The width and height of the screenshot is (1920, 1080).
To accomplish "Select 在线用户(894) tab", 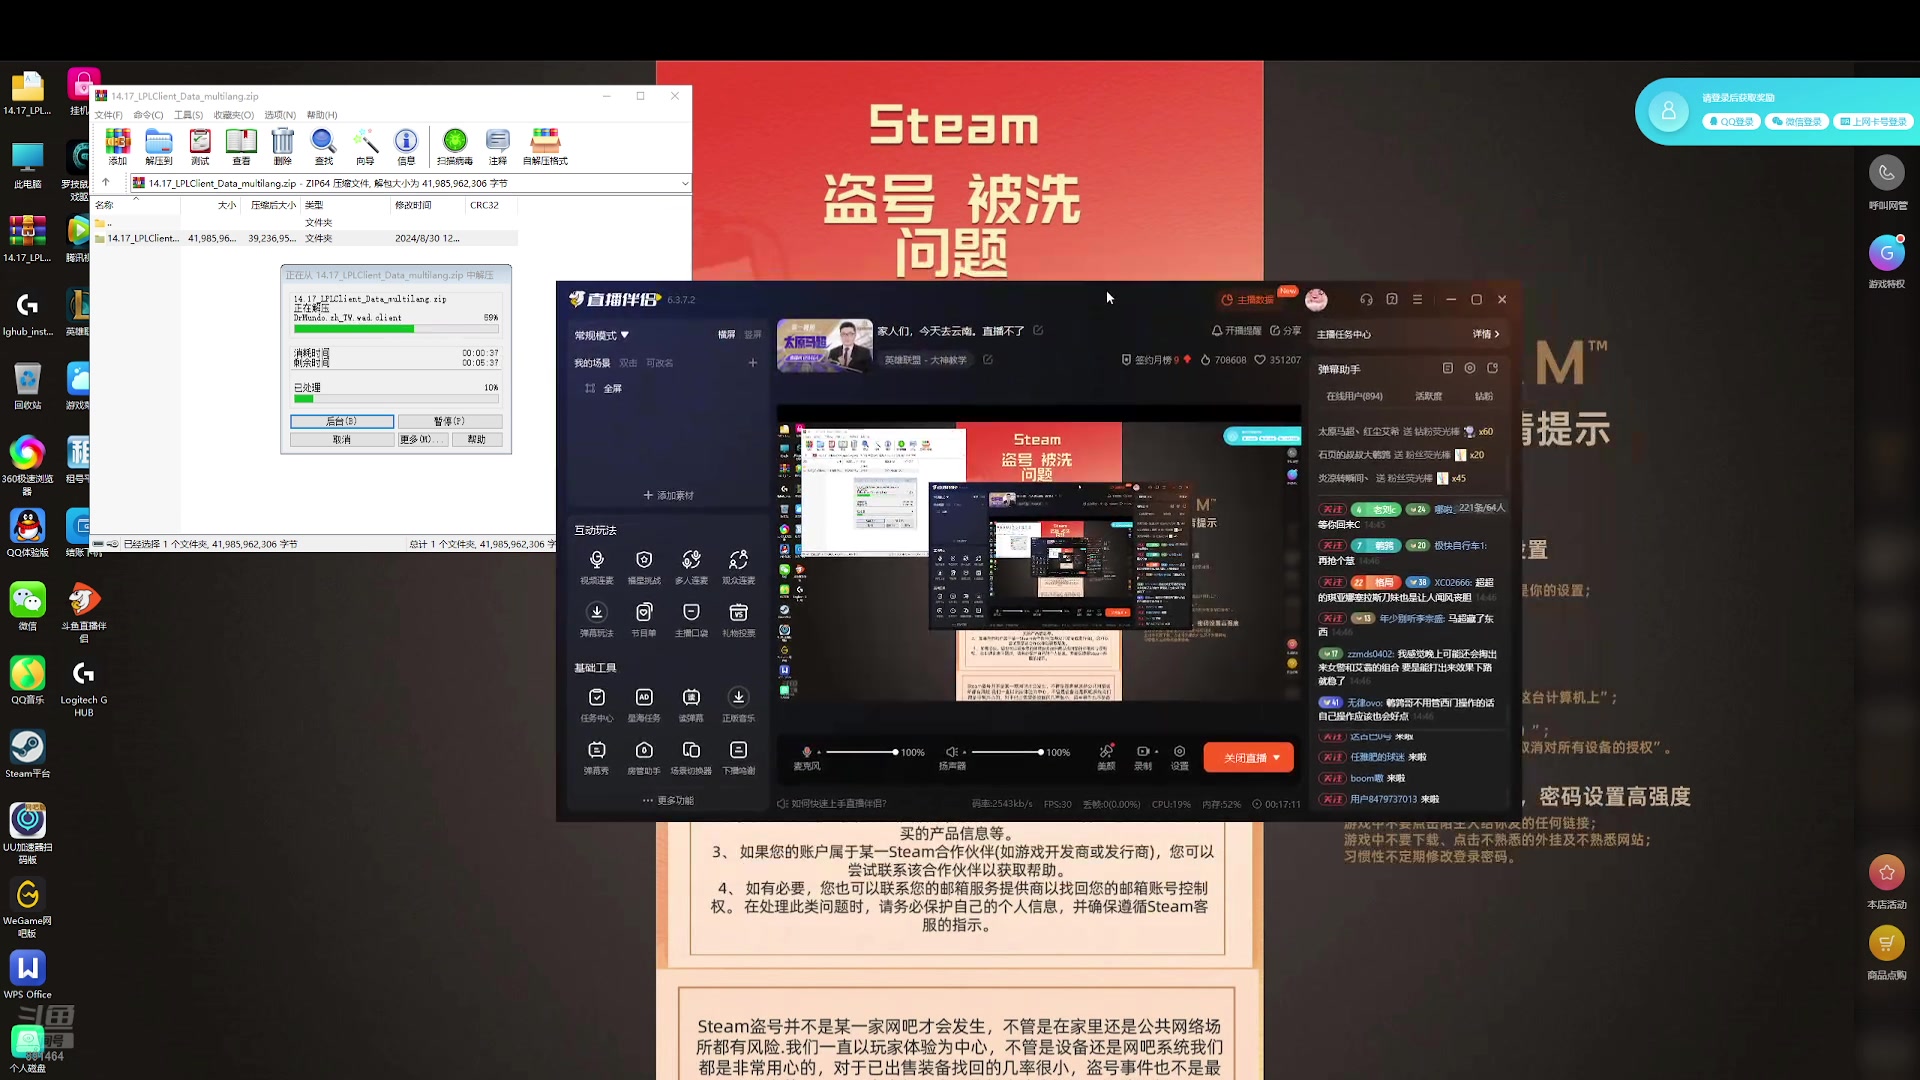I will tap(1354, 396).
